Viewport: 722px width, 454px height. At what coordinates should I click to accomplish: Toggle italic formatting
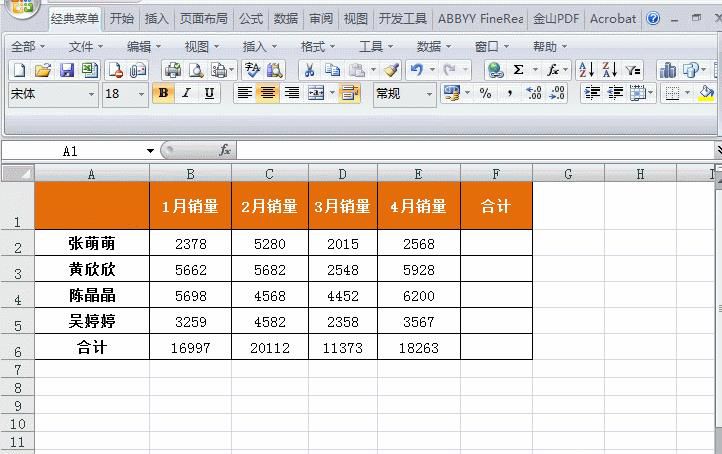click(186, 93)
